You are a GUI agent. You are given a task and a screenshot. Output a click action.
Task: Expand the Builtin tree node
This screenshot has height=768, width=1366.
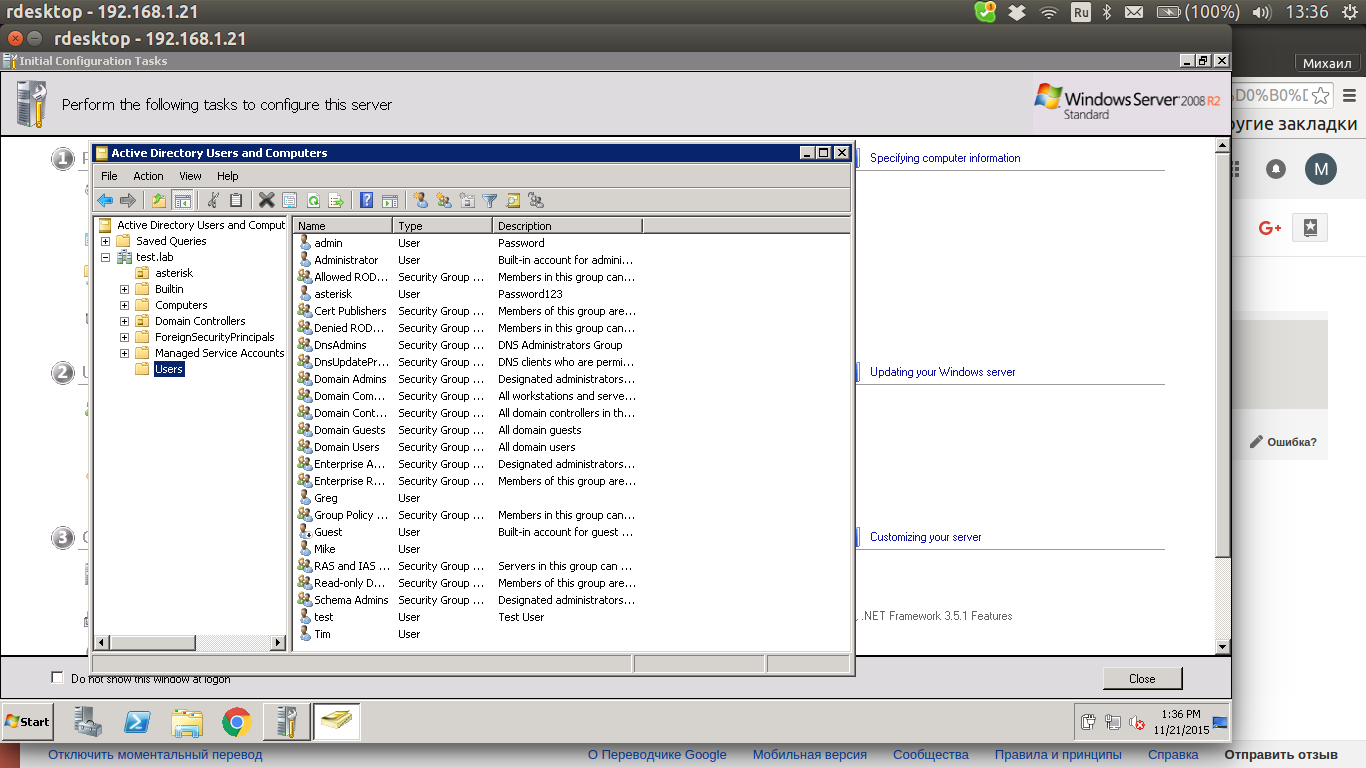coord(125,289)
